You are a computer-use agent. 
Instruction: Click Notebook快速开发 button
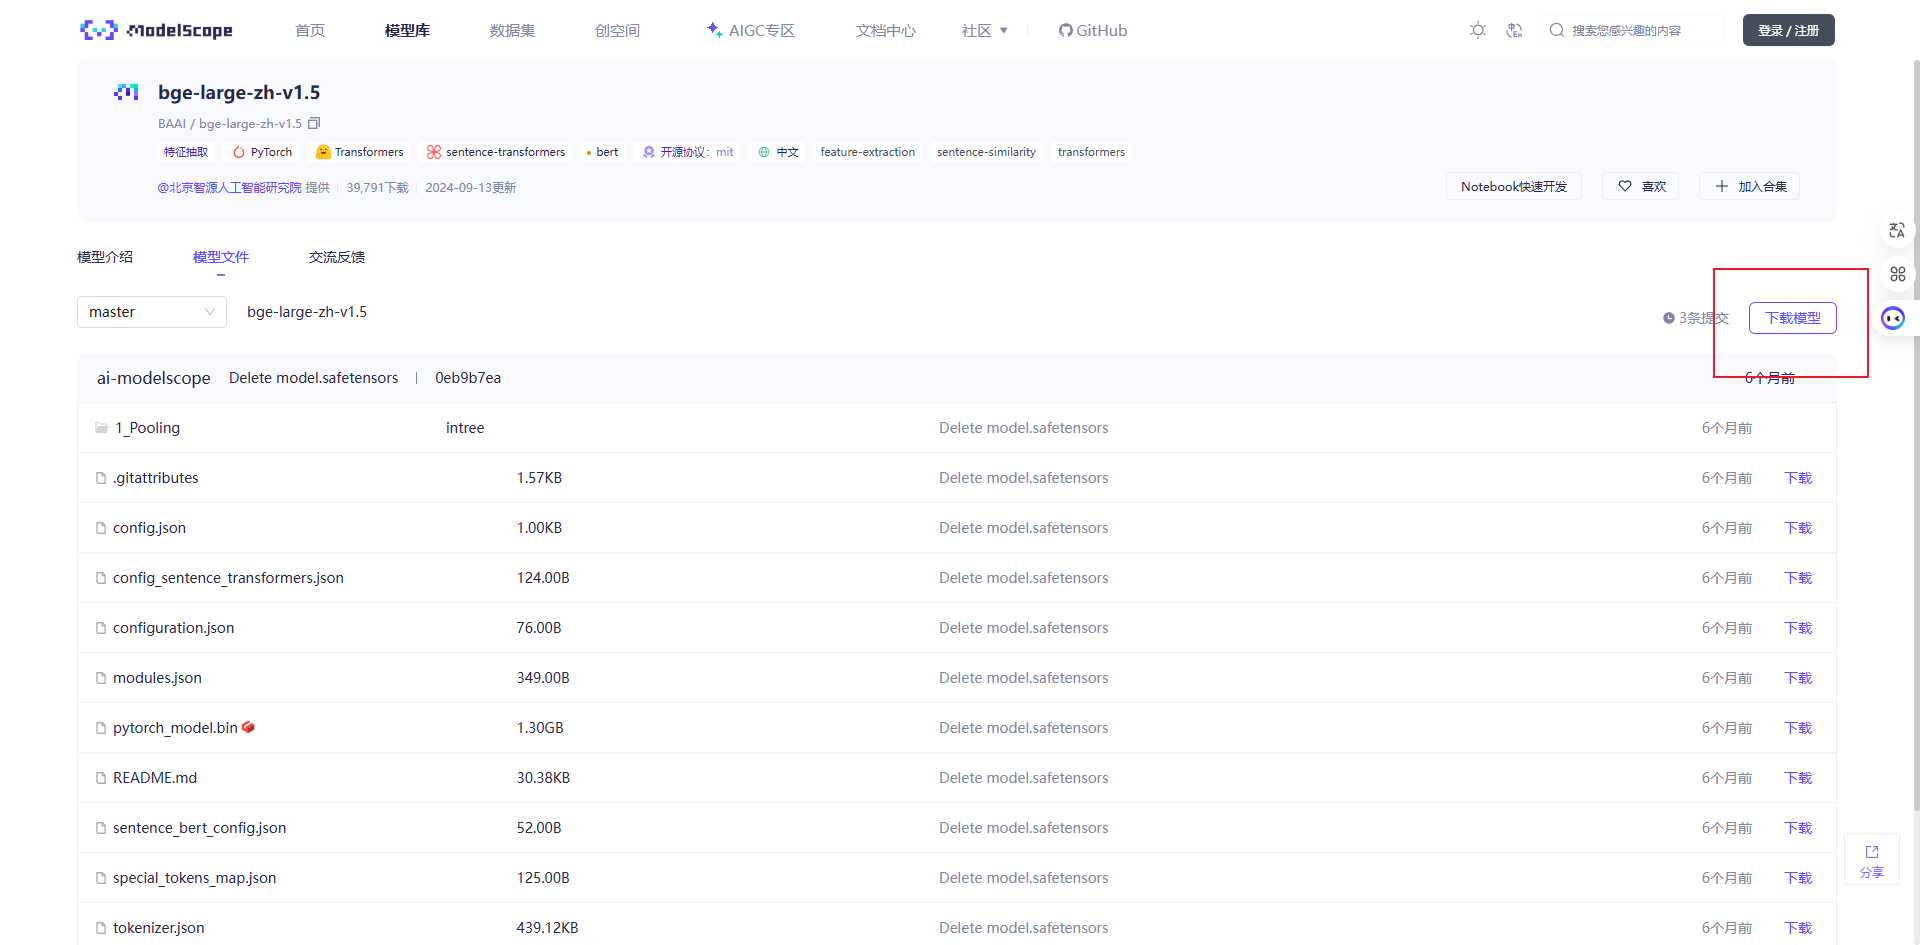tap(1514, 186)
